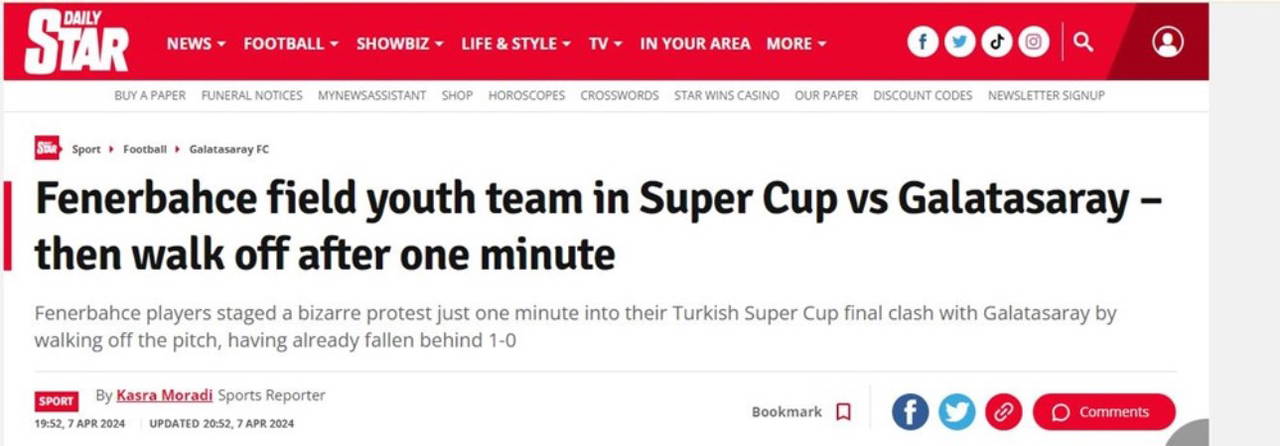Click the Galatasaray FC breadcrumb link
This screenshot has height=446, width=1280.
click(x=229, y=149)
